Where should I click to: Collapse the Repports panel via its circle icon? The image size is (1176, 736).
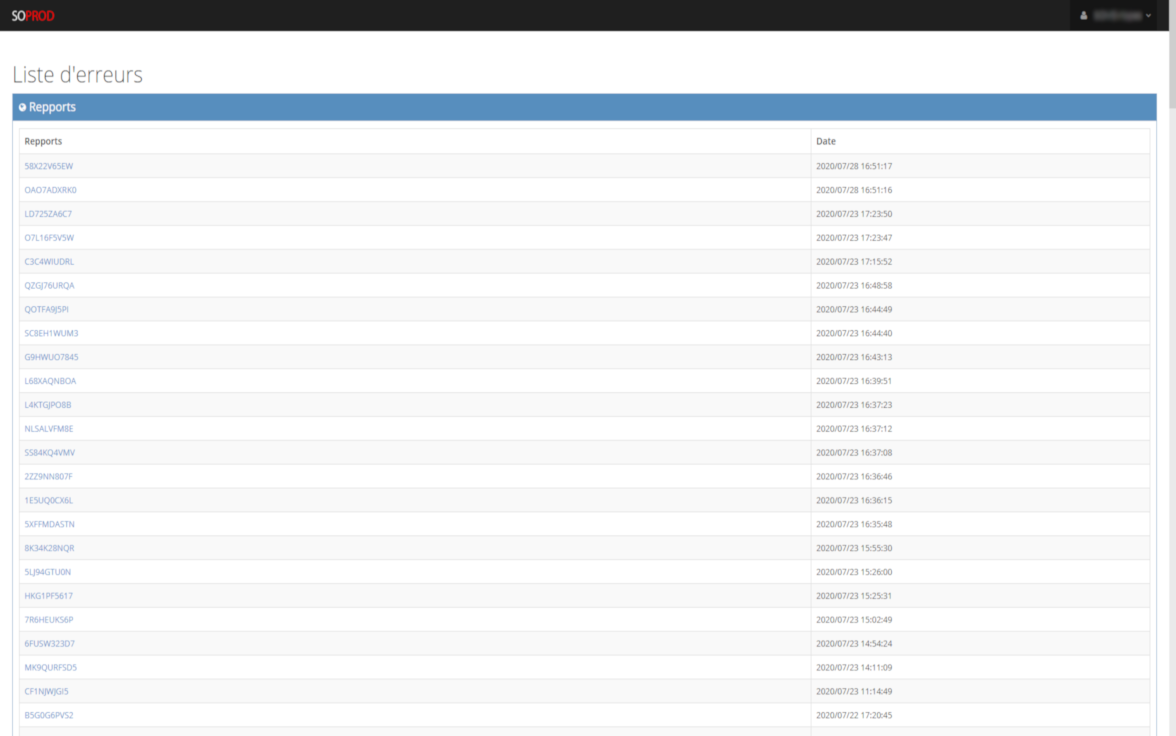[x=22, y=107]
